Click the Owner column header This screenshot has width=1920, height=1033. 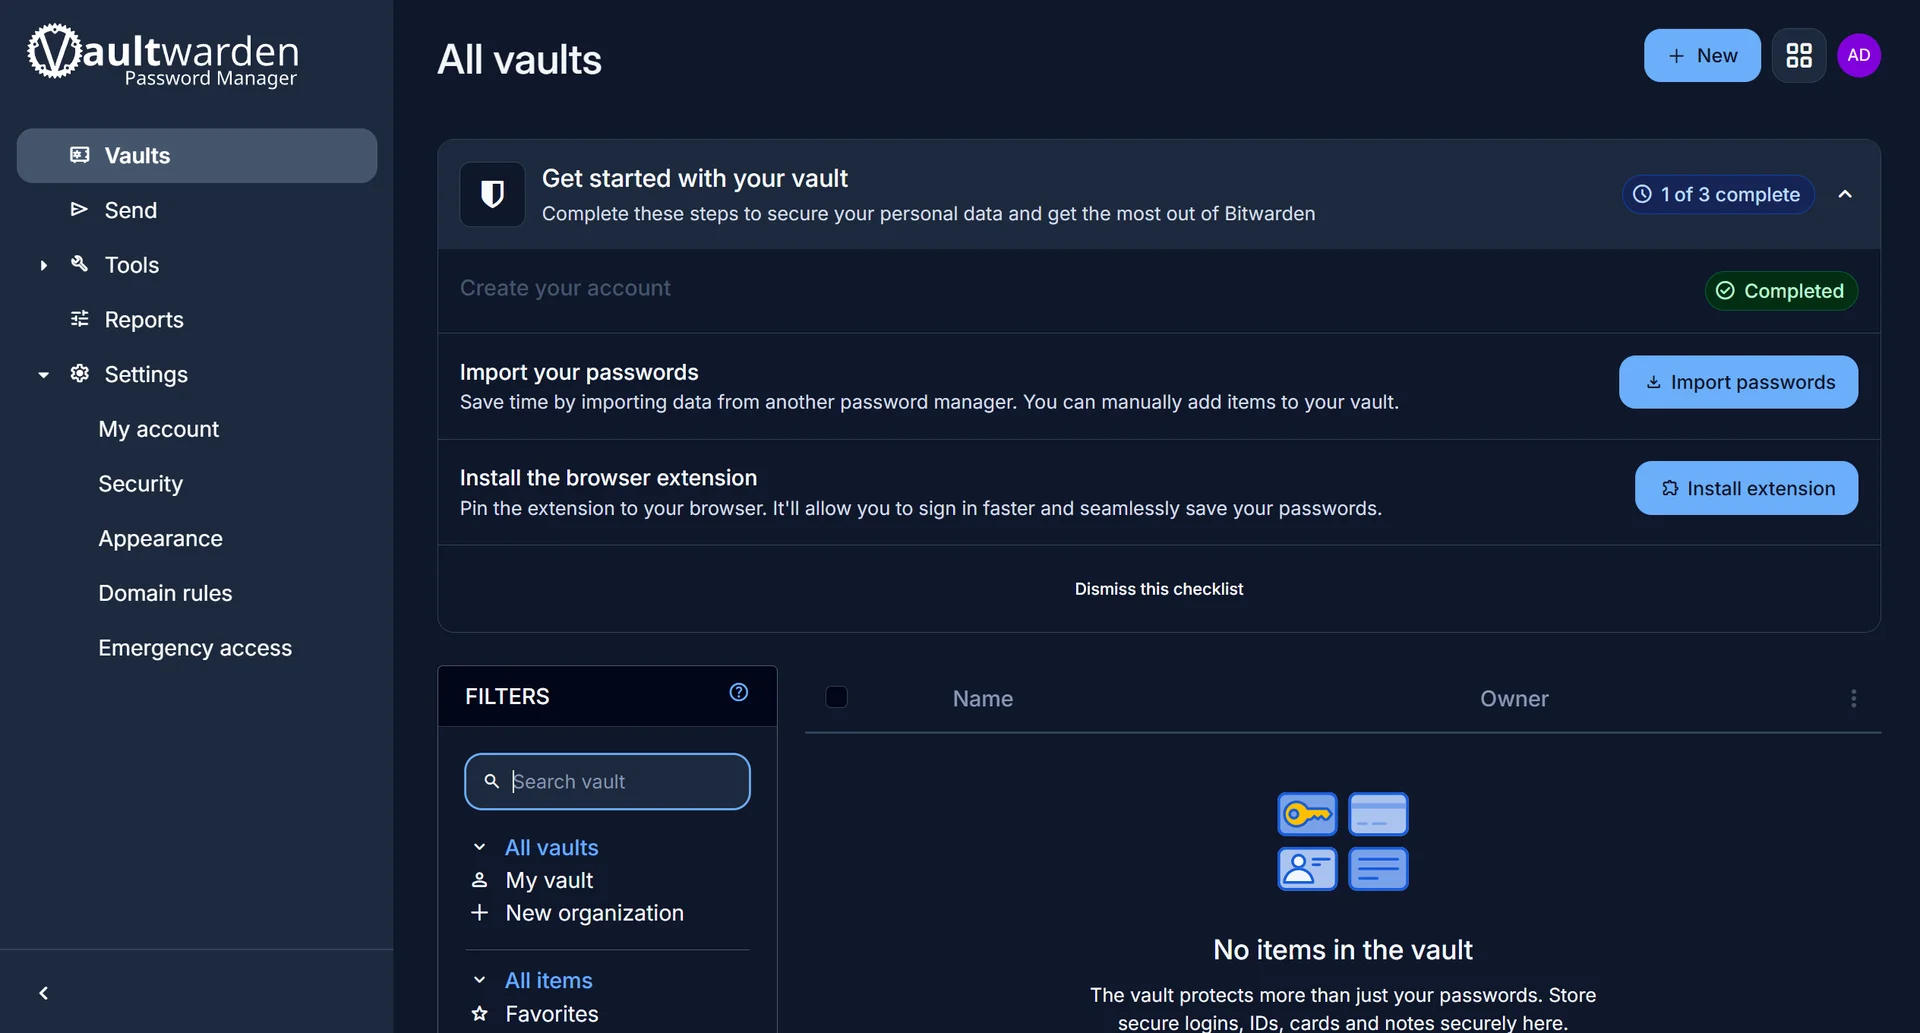pos(1514,698)
